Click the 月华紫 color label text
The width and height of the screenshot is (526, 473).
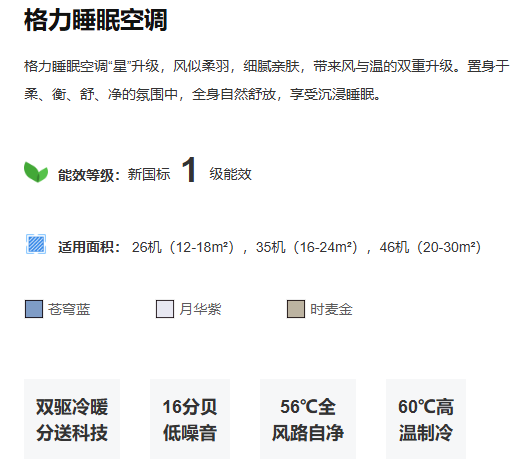click(x=200, y=309)
